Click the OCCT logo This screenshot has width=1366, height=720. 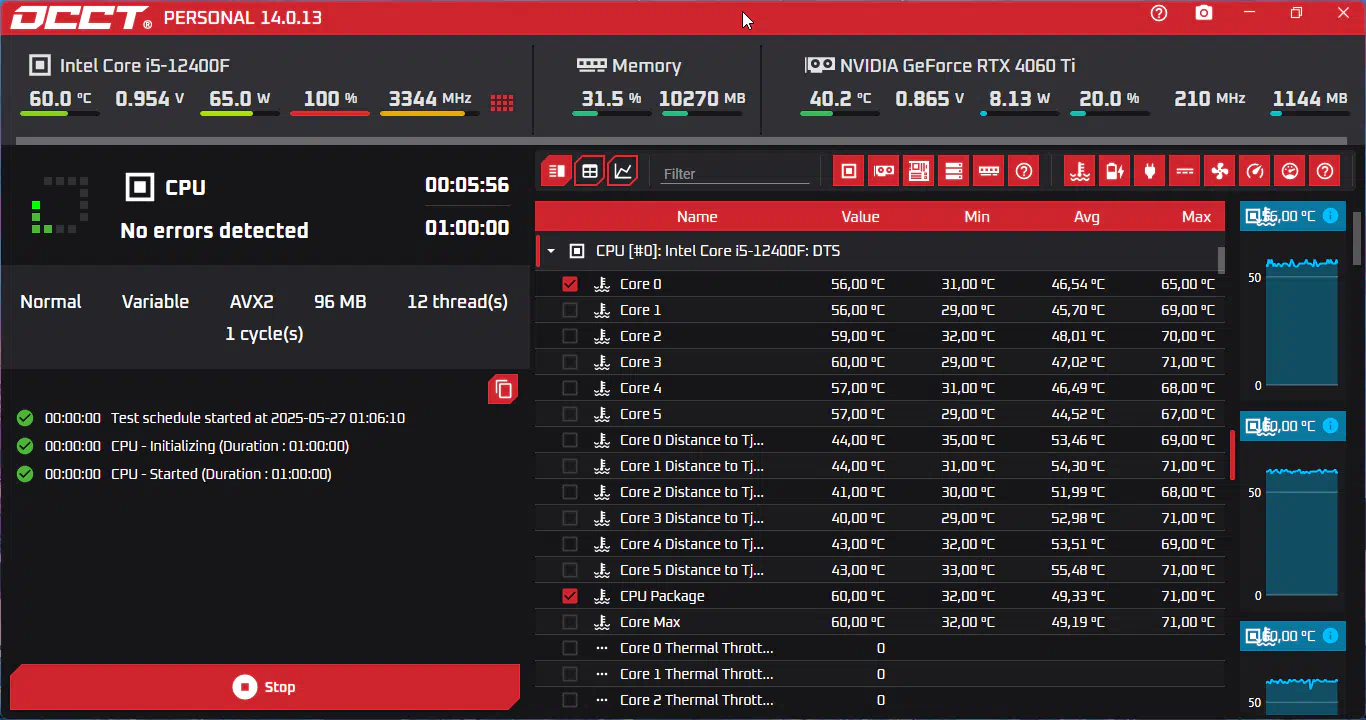click(x=81, y=18)
